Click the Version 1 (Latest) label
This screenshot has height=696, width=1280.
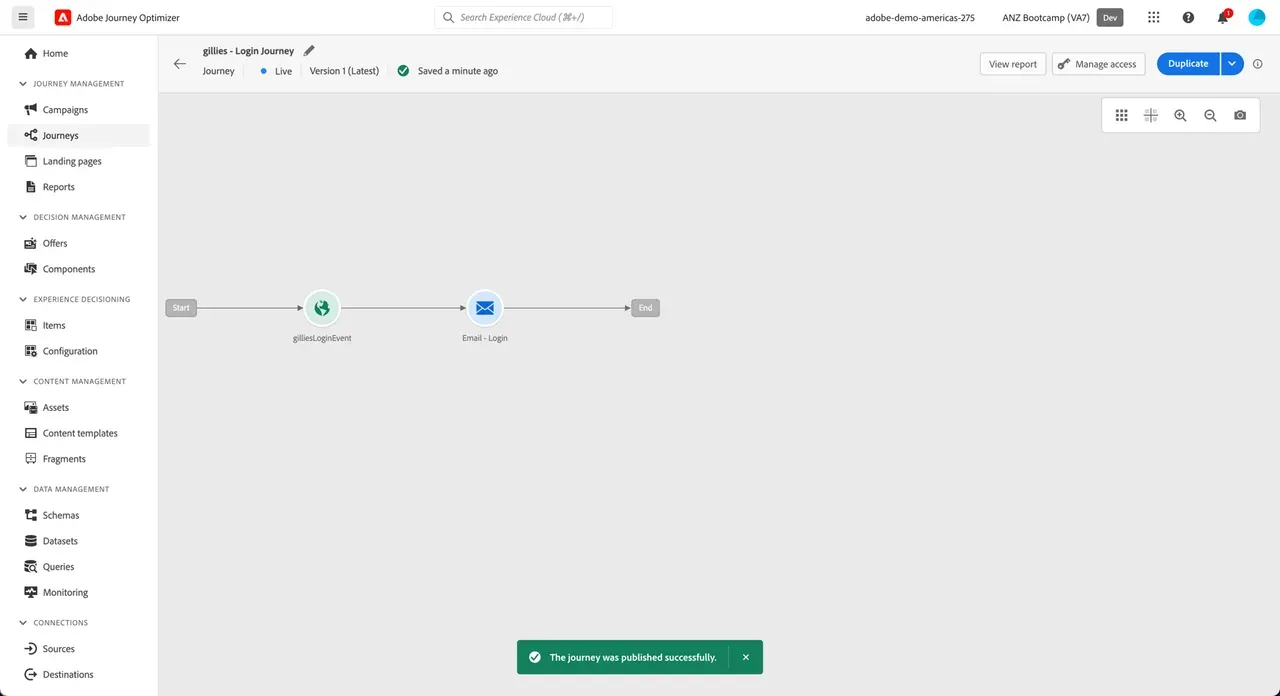click(344, 71)
